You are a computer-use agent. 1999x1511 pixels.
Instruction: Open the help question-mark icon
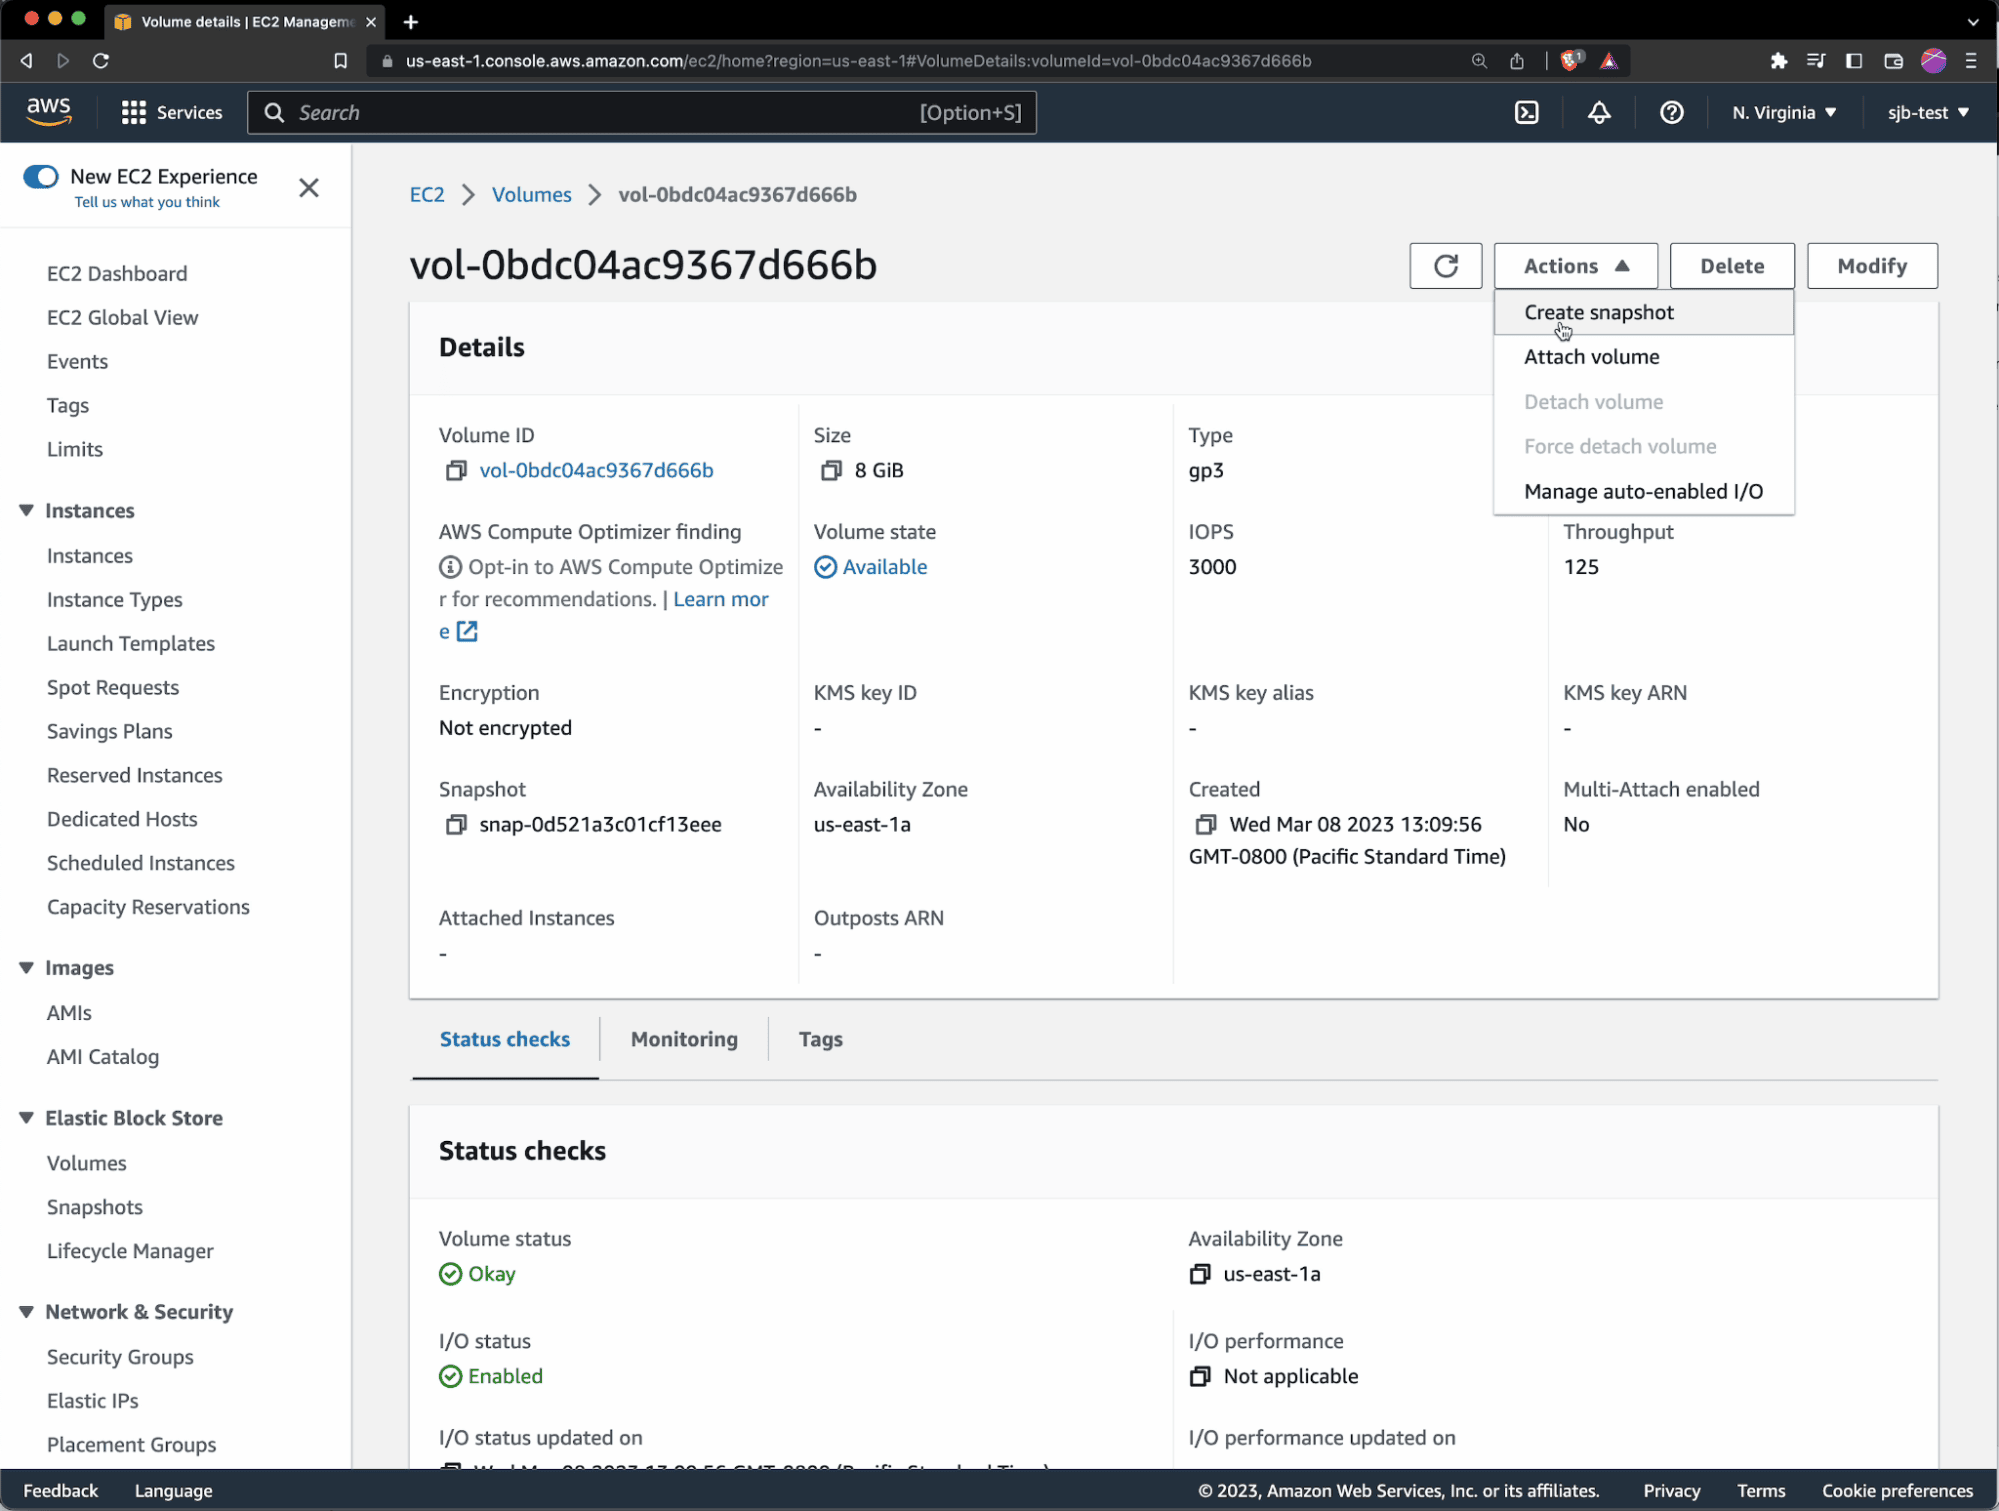click(1671, 112)
